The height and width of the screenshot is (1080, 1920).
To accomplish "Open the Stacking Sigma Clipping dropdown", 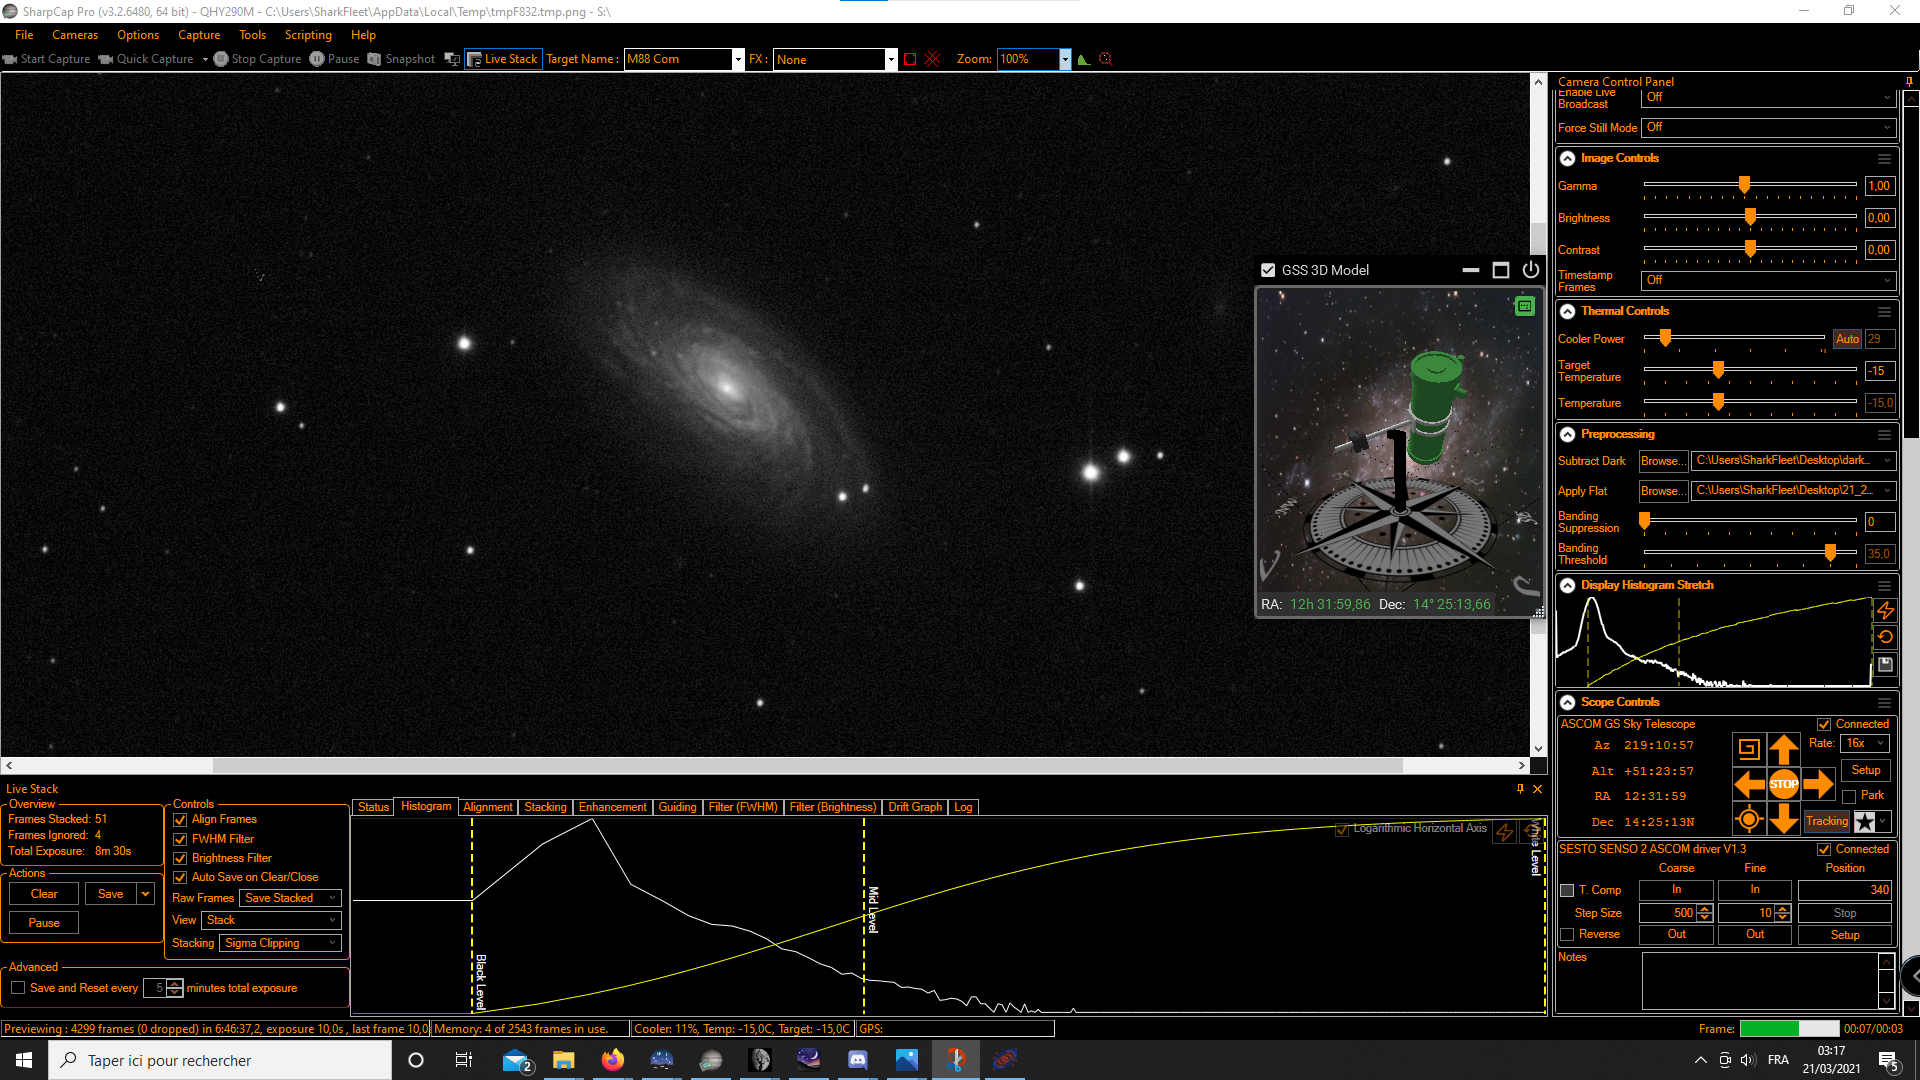I will coord(280,943).
